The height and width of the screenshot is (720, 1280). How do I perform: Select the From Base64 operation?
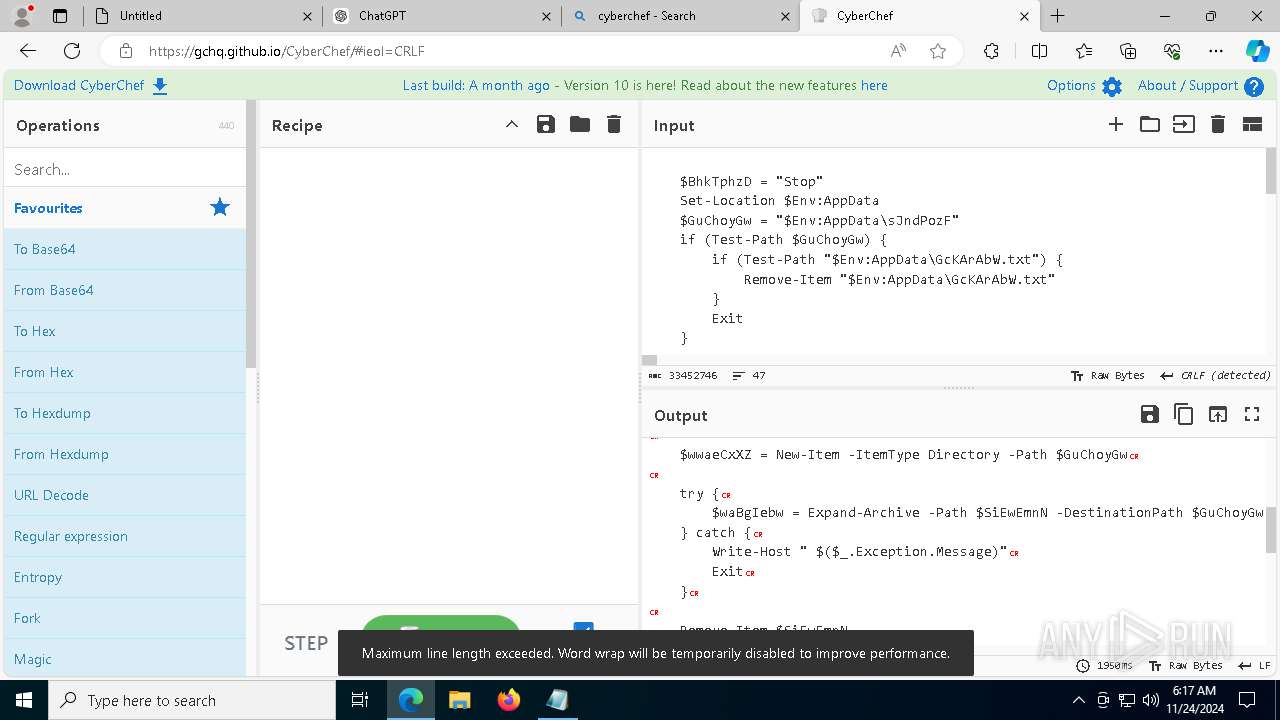(125, 290)
